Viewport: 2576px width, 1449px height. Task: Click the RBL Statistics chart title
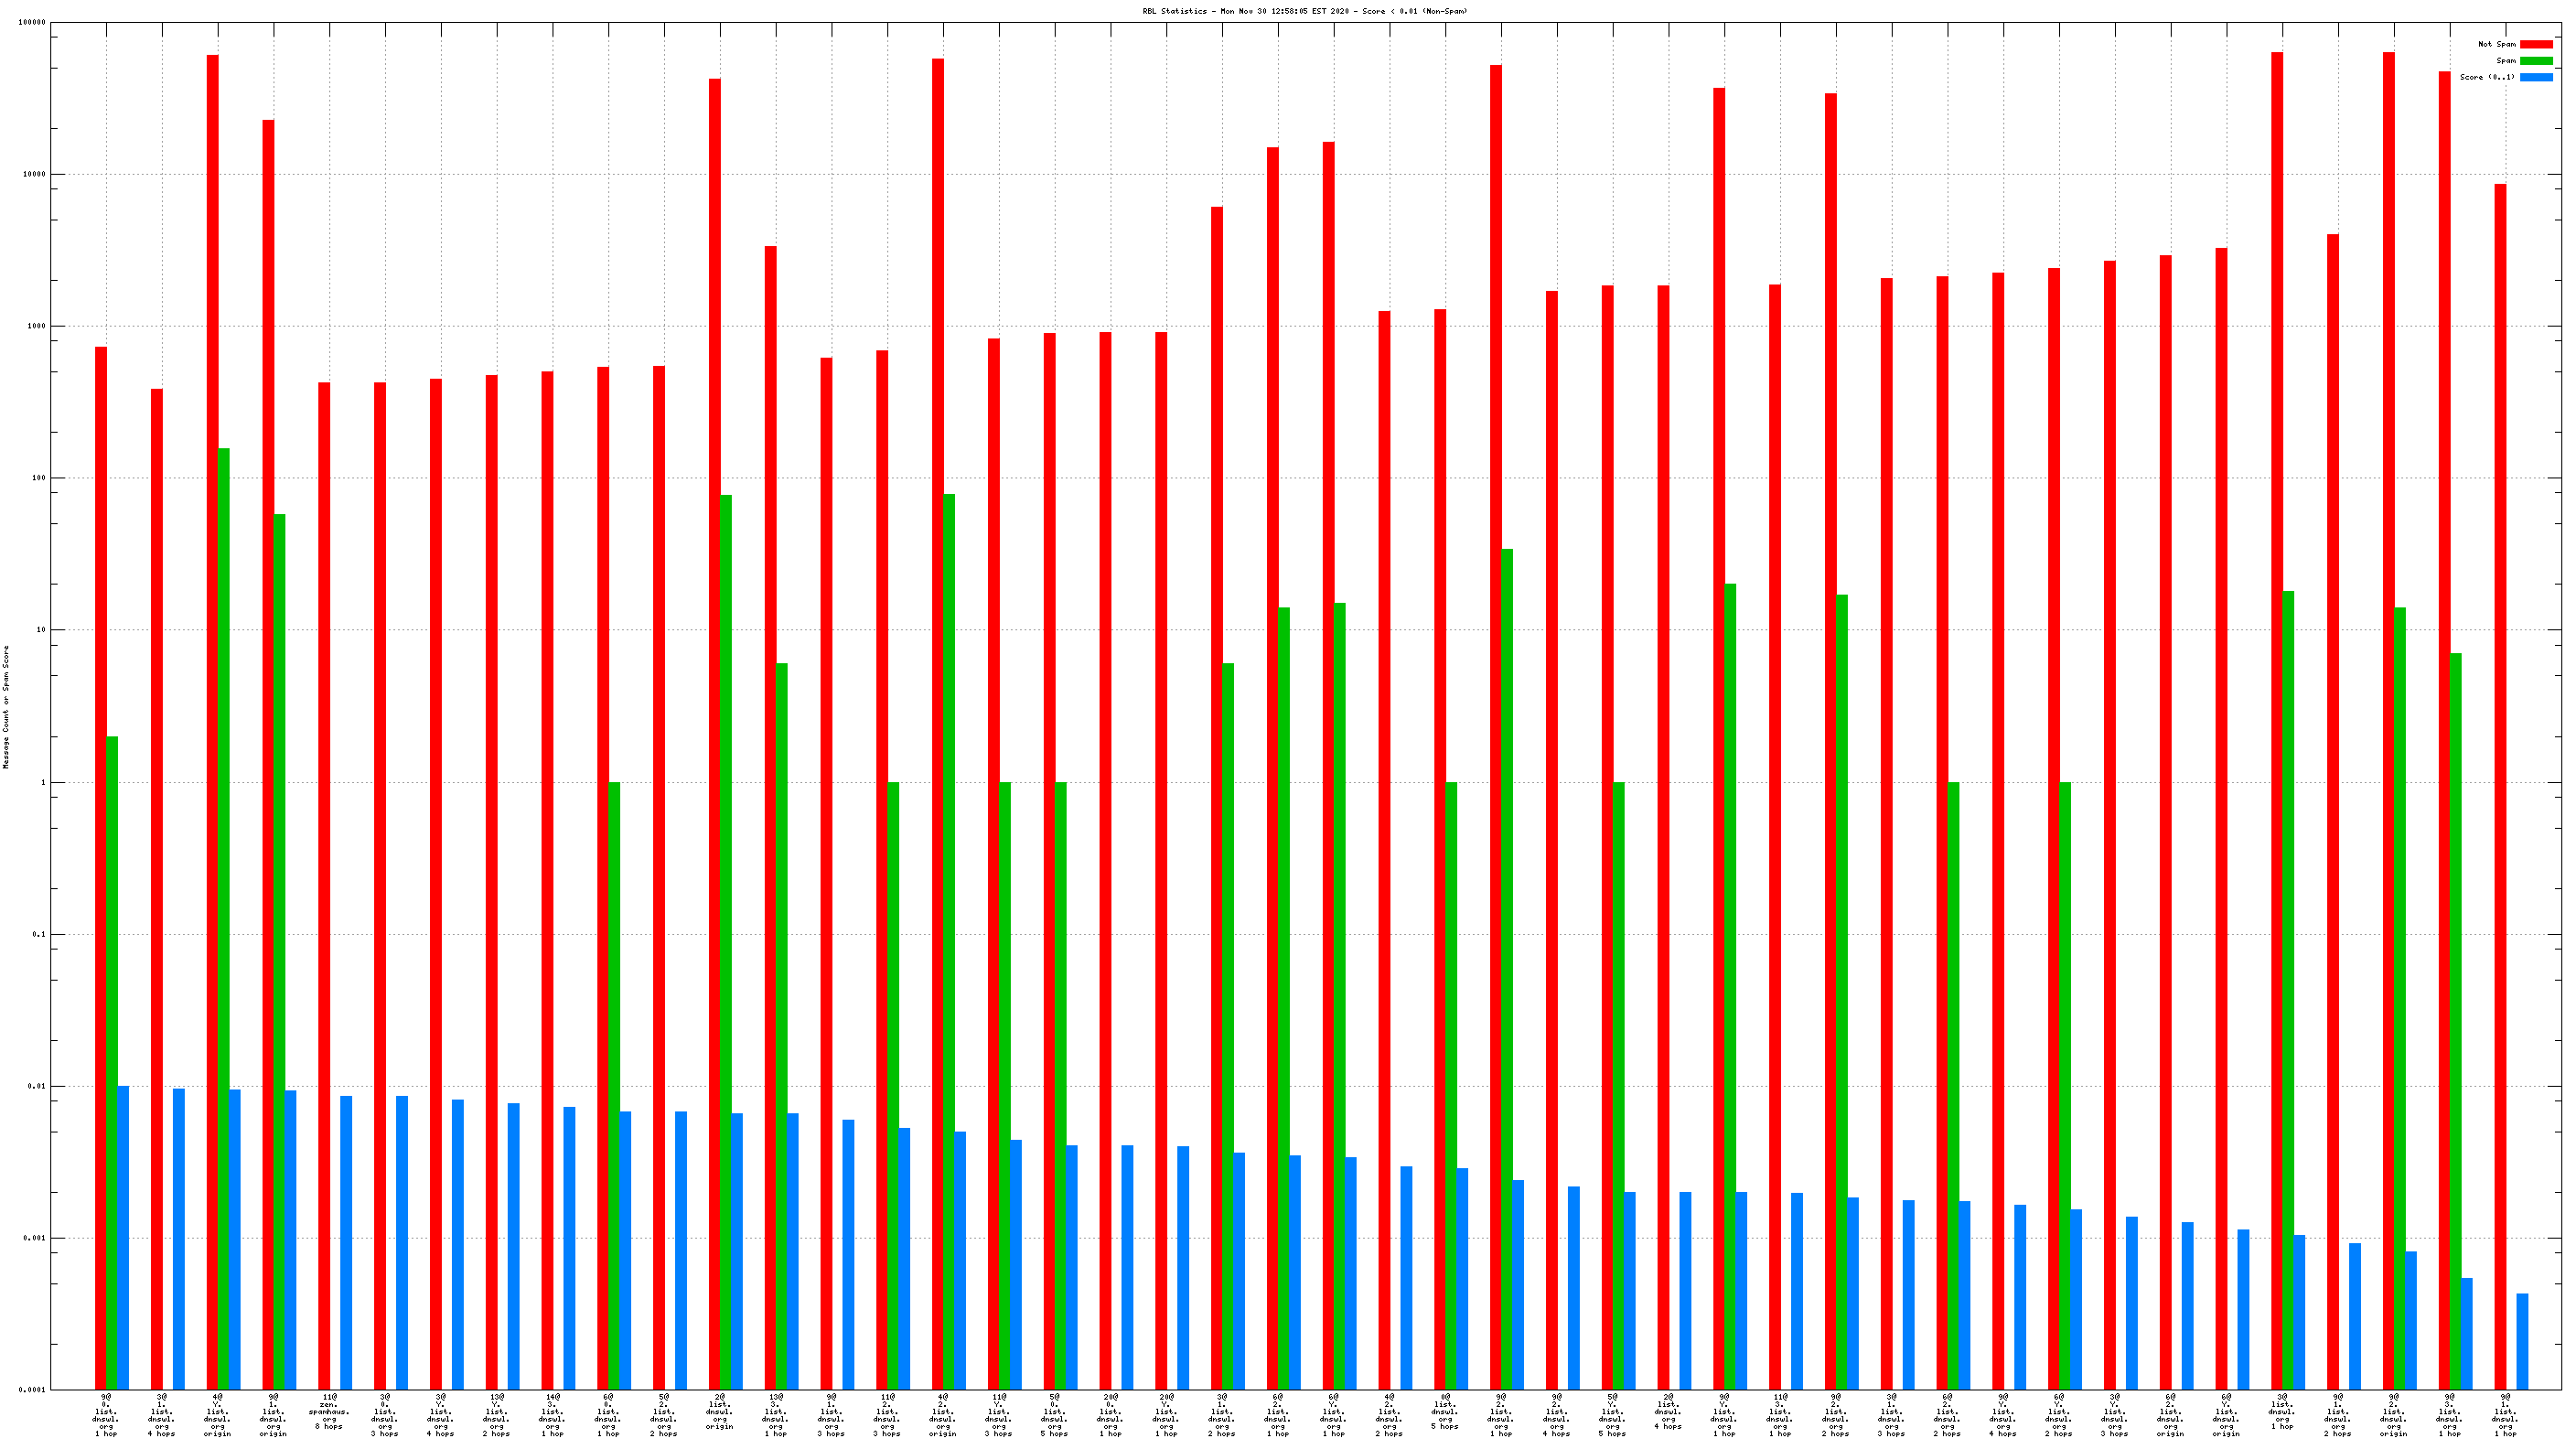tap(1304, 11)
